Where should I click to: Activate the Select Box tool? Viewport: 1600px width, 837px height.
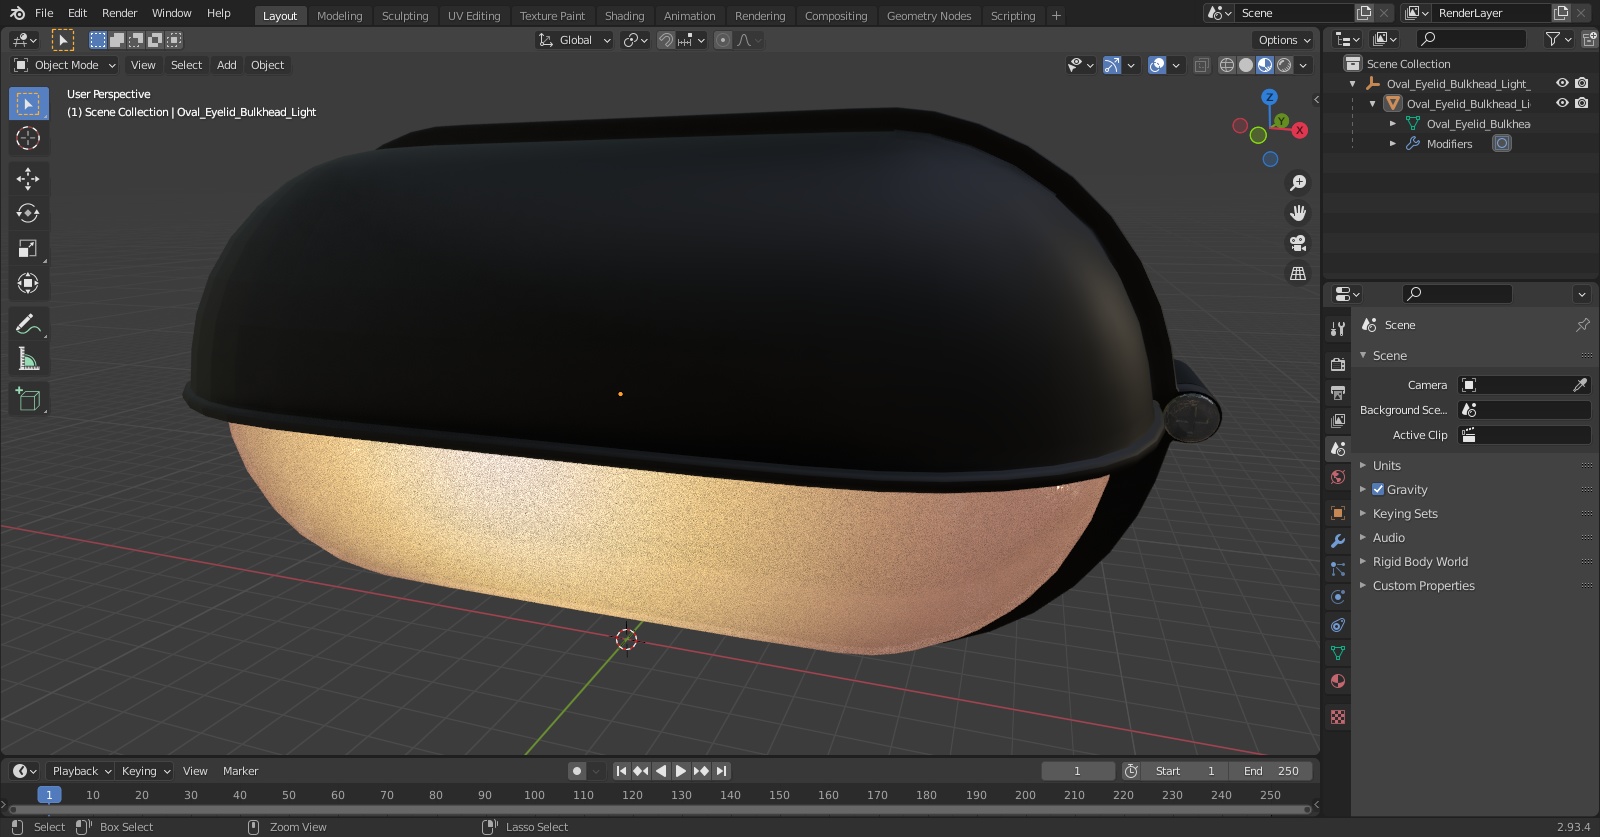(x=28, y=104)
